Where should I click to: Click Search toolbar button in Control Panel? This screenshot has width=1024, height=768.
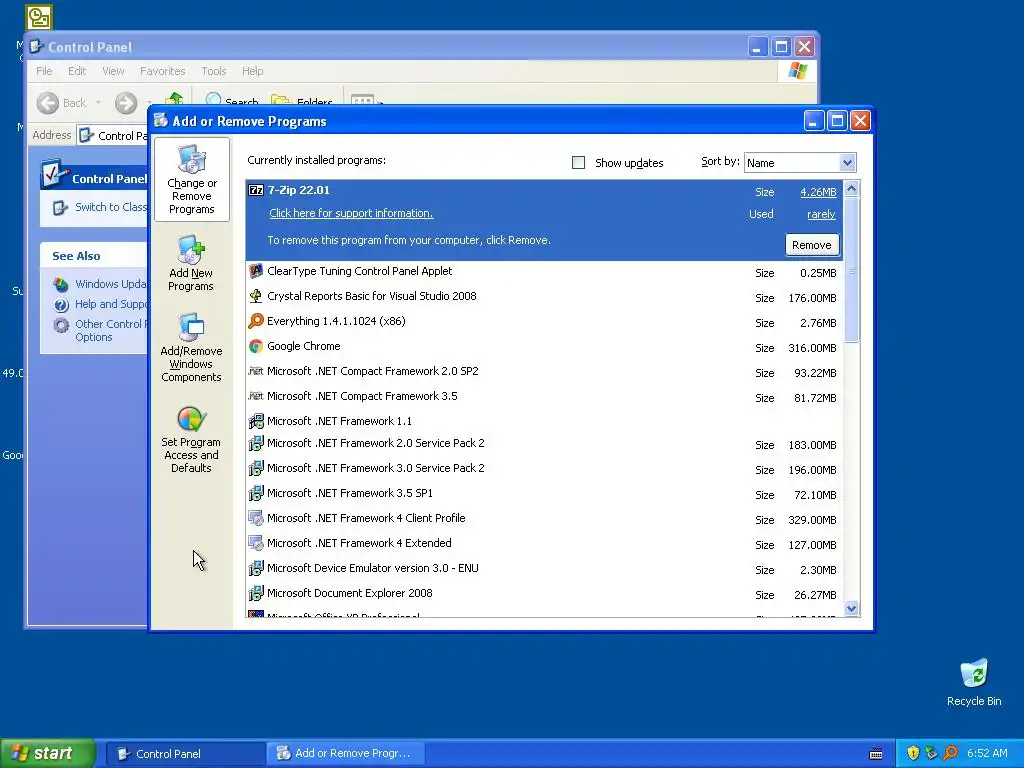232,101
